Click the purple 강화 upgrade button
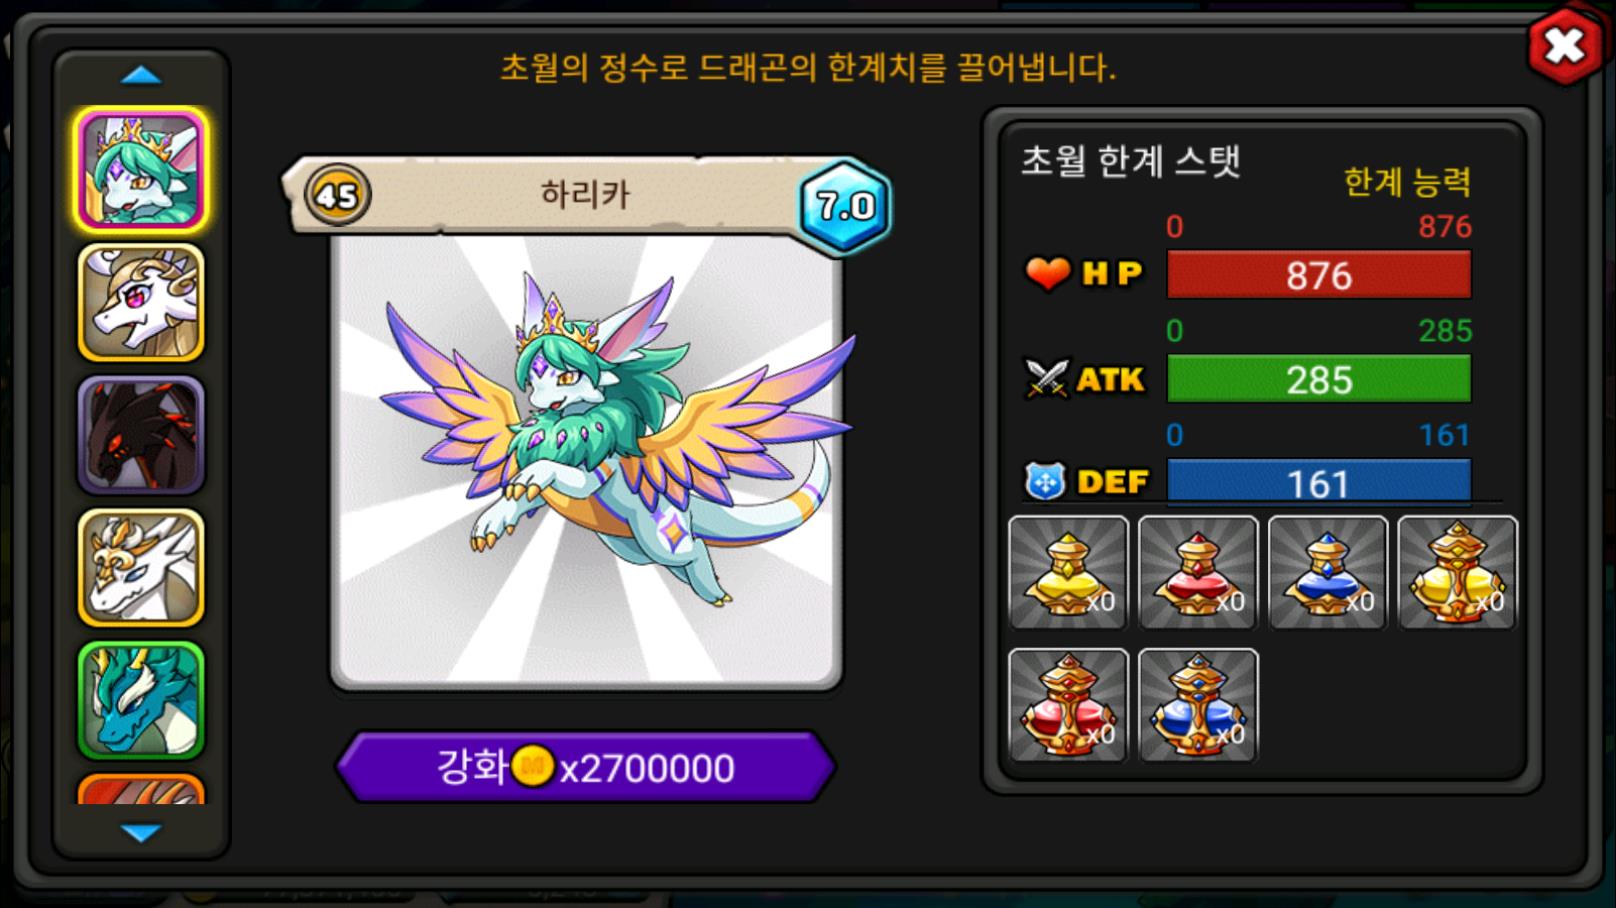Image resolution: width=1616 pixels, height=908 pixels. click(x=585, y=767)
